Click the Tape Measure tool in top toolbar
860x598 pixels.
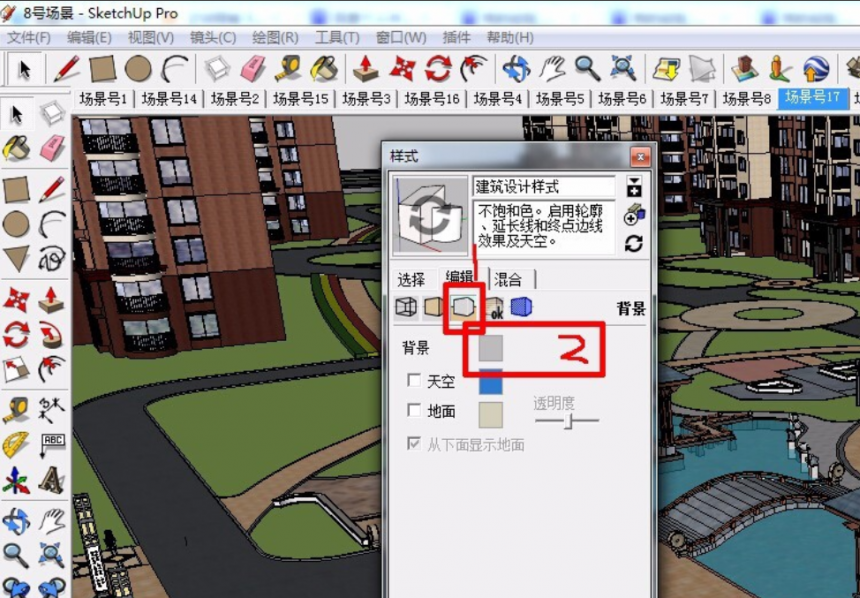coord(287,69)
